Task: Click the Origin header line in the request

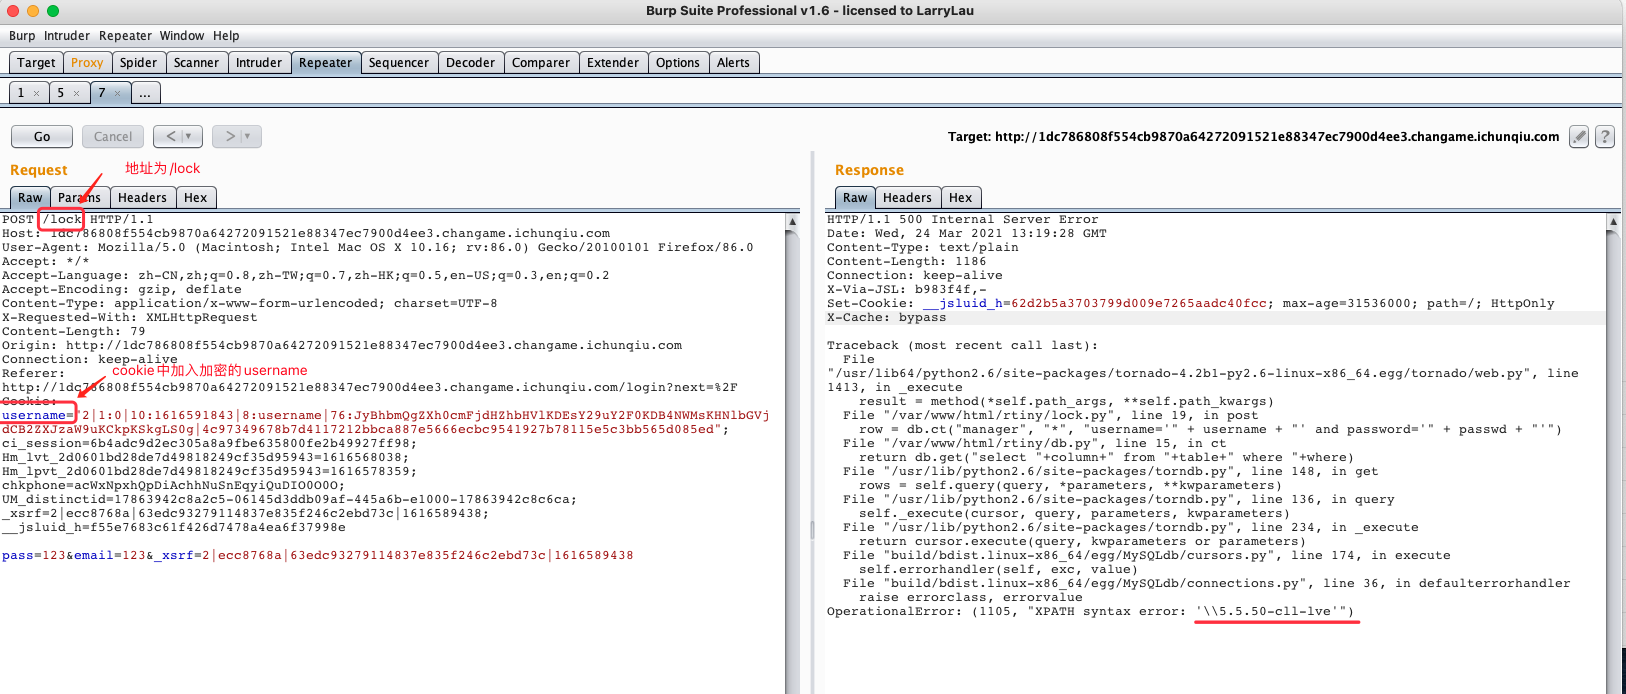Action: [x=342, y=346]
